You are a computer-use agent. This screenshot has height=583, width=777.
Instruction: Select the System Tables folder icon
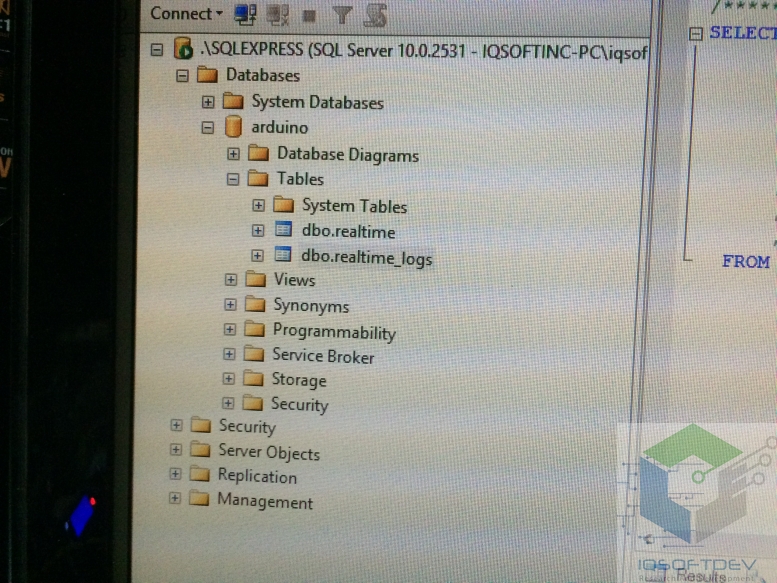284,204
